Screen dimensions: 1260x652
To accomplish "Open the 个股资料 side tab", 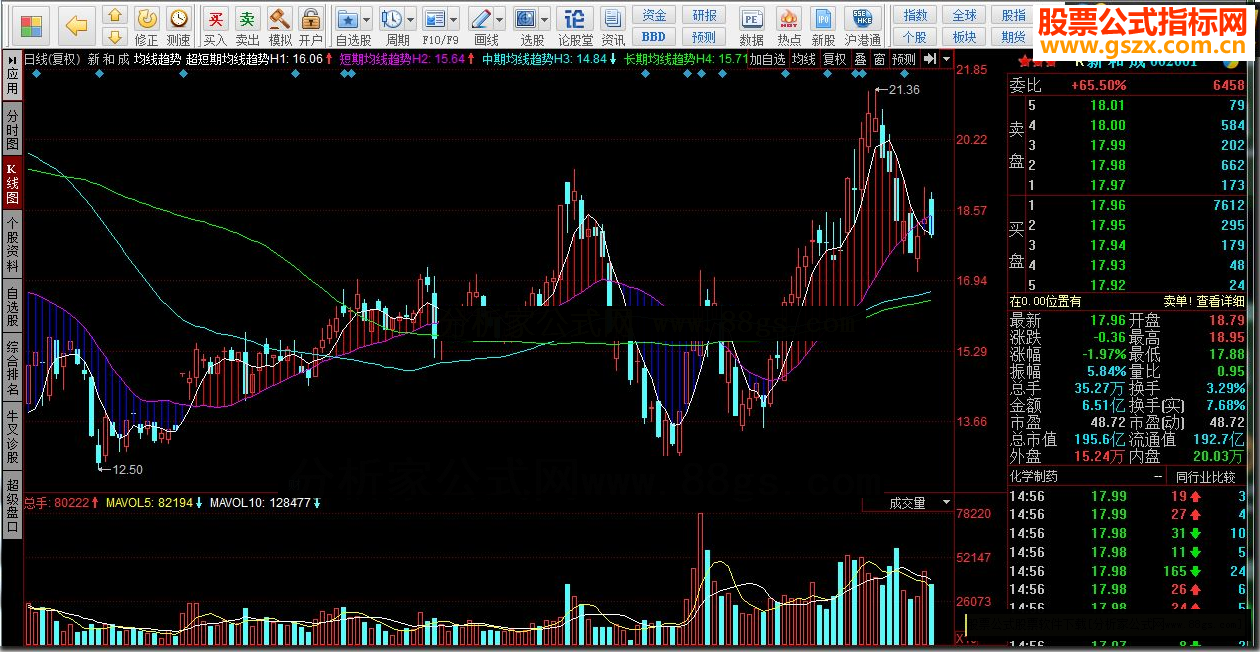I will pos(12,245).
